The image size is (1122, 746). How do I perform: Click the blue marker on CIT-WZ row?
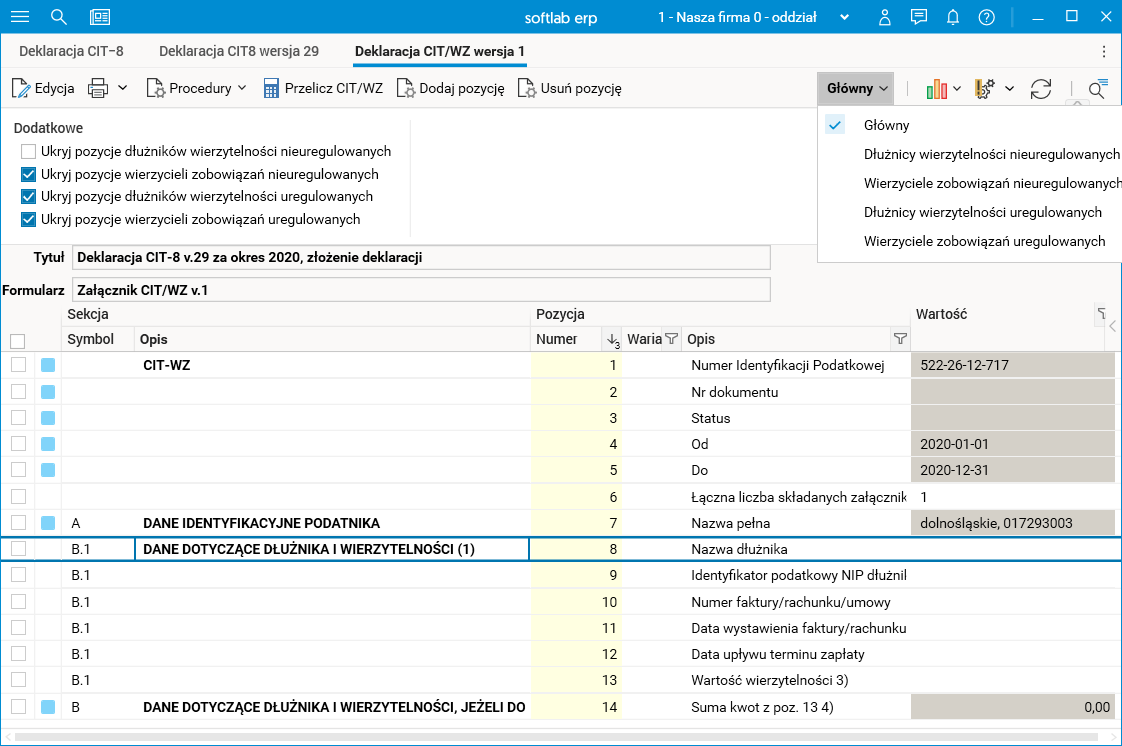[x=48, y=366]
